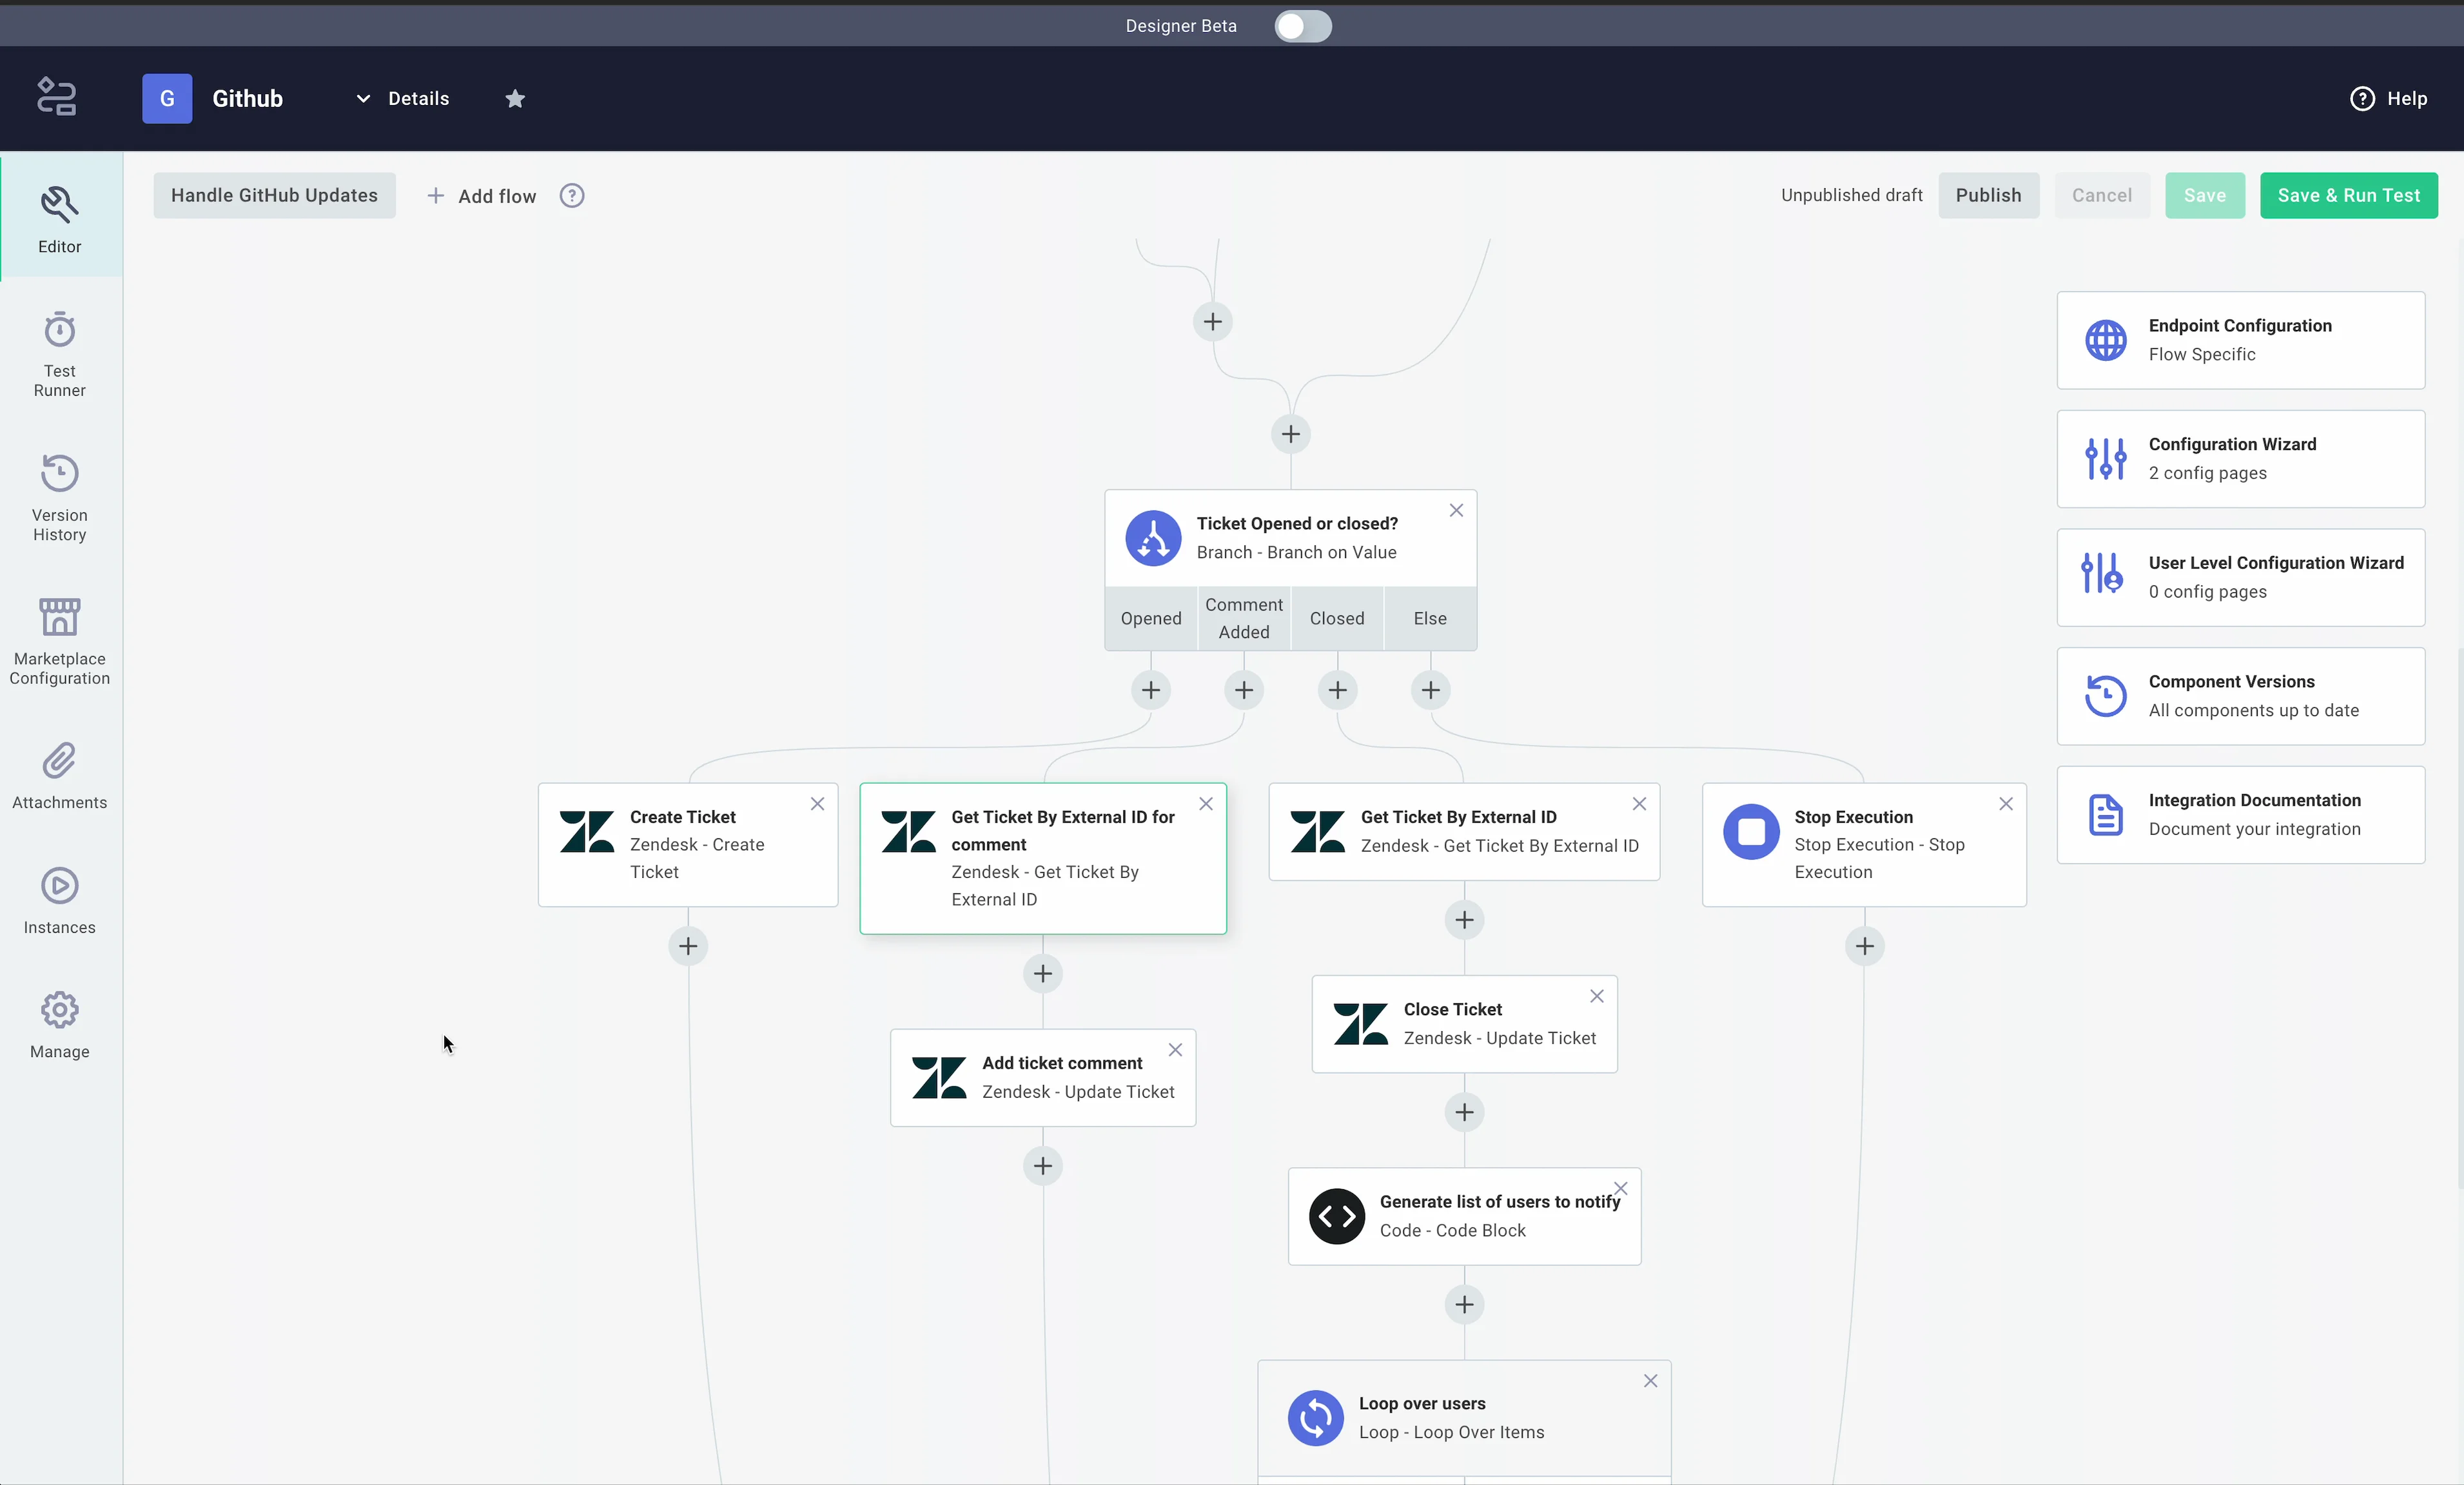
Task: Add a step under the Else branch
Action: point(1431,690)
